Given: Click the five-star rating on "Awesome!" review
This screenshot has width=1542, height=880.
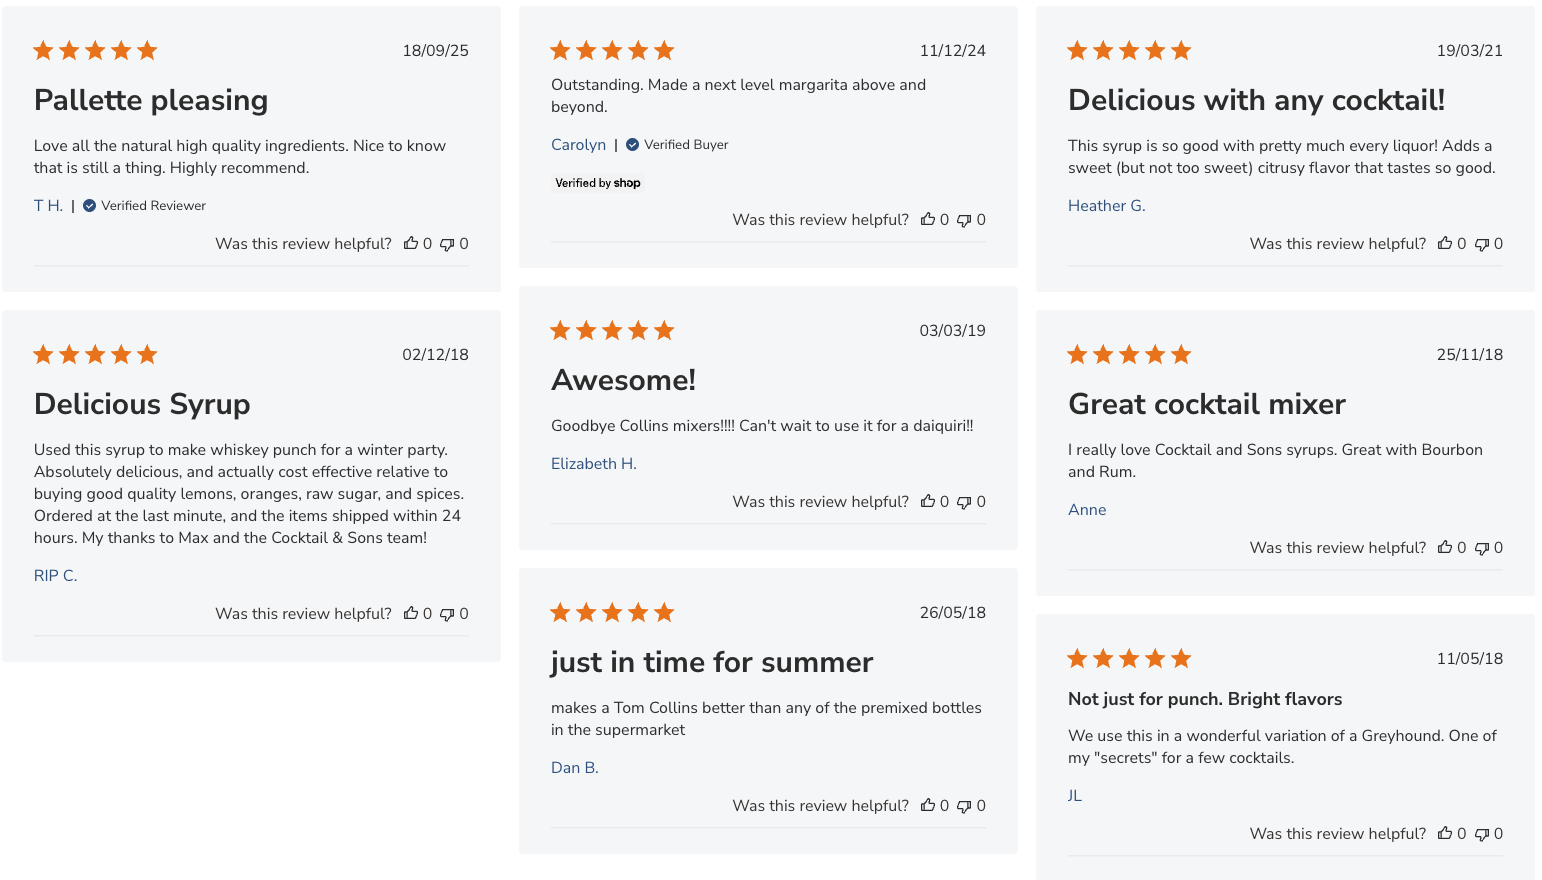Looking at the screenshot, I should [612, 331].
